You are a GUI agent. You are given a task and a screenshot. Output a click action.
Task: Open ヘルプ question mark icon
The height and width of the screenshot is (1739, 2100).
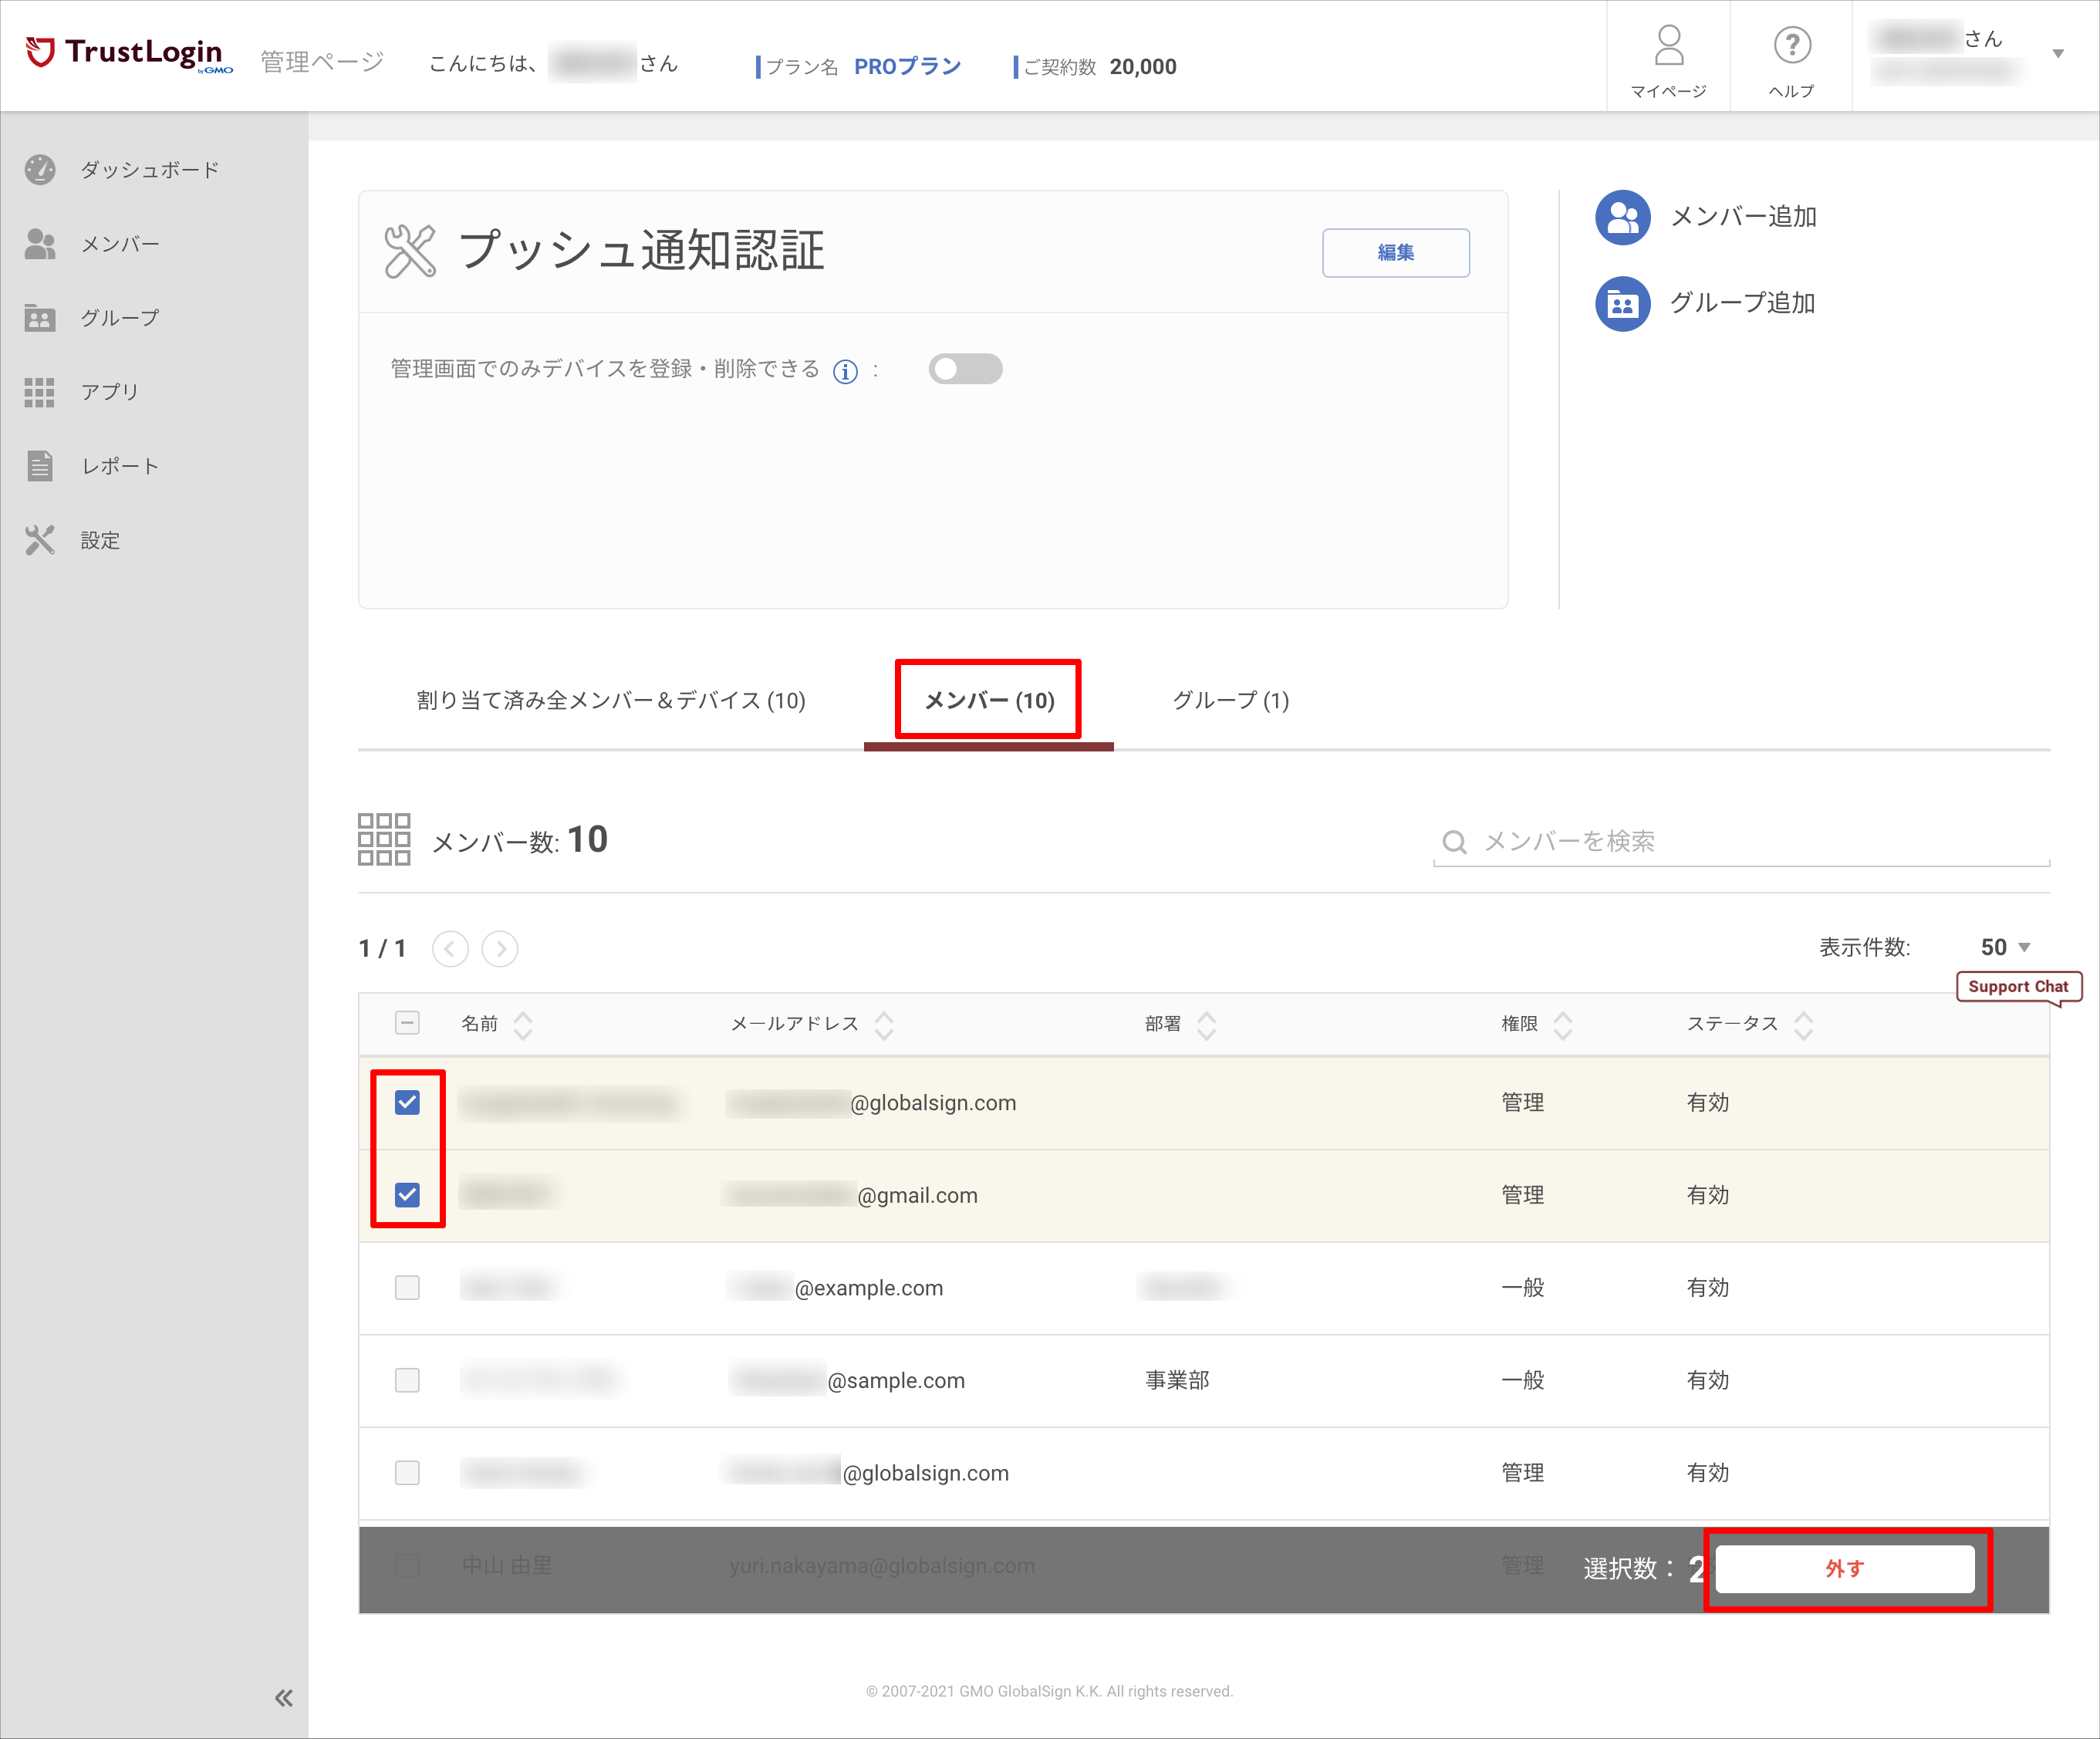(1792, 45)
